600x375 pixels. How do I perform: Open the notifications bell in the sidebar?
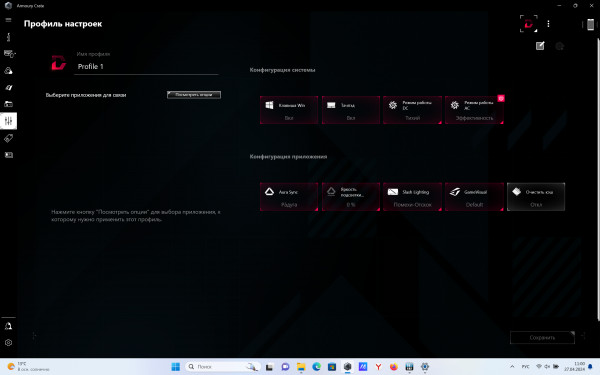8,326
